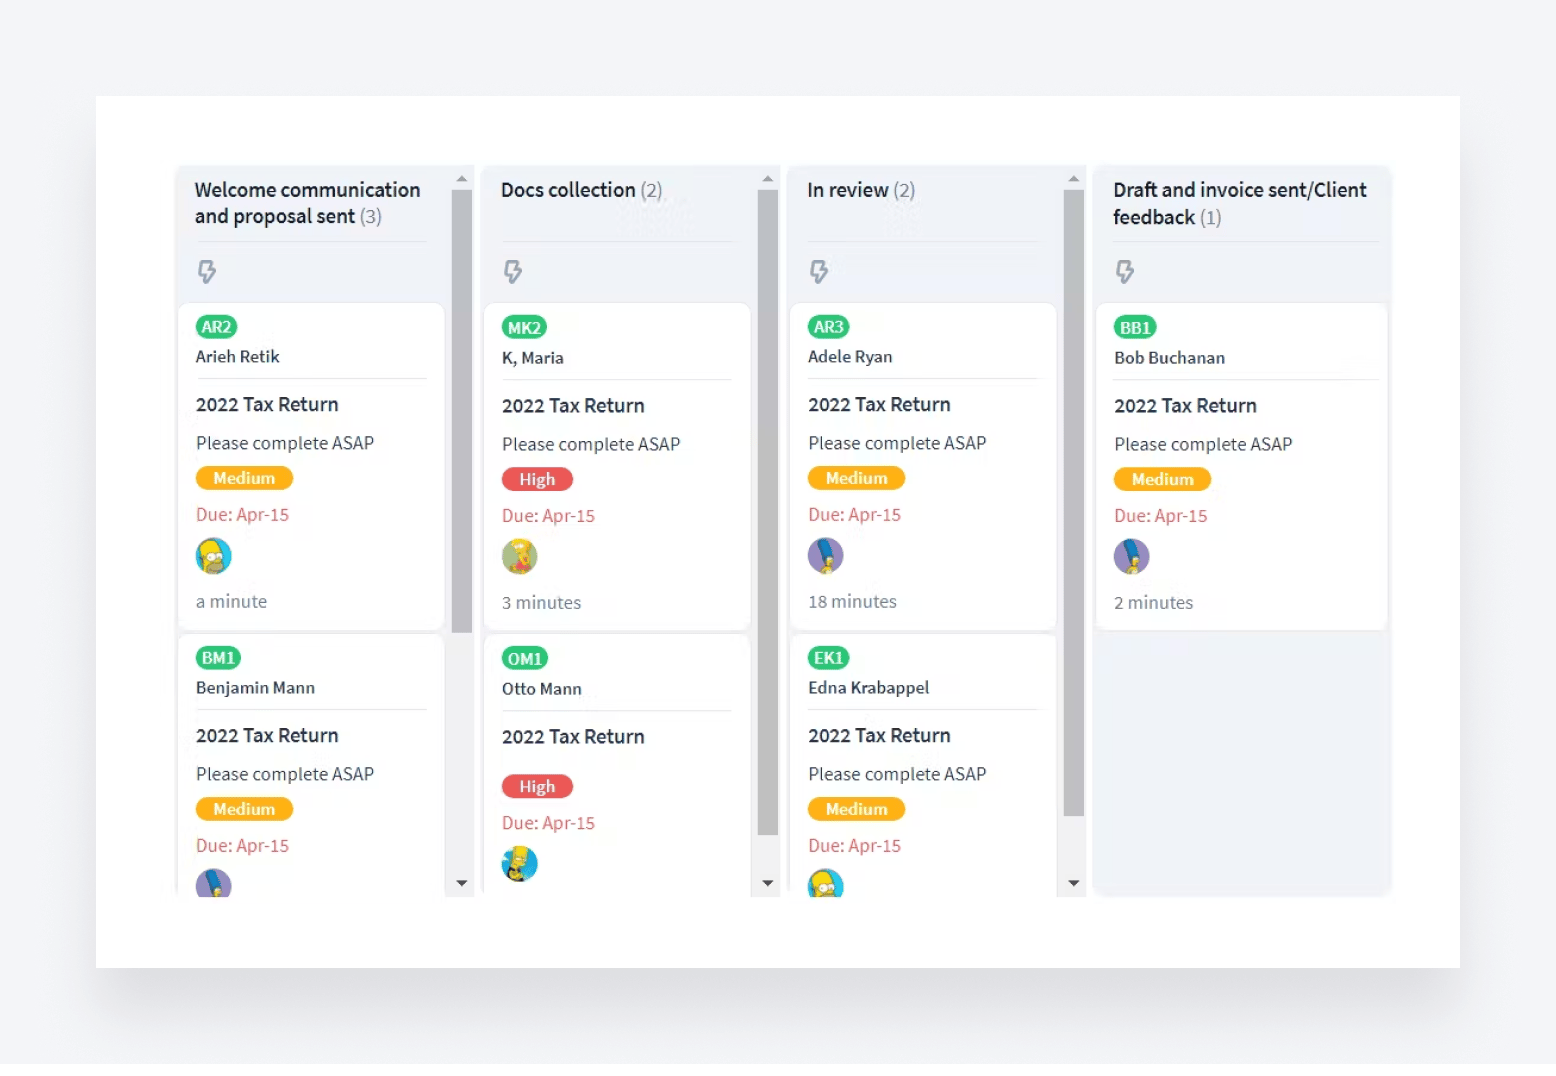Click scroll down arrow in In review column
Image resolution: width=1556 pixels, height=1076 pixels.
(1074, 883)
